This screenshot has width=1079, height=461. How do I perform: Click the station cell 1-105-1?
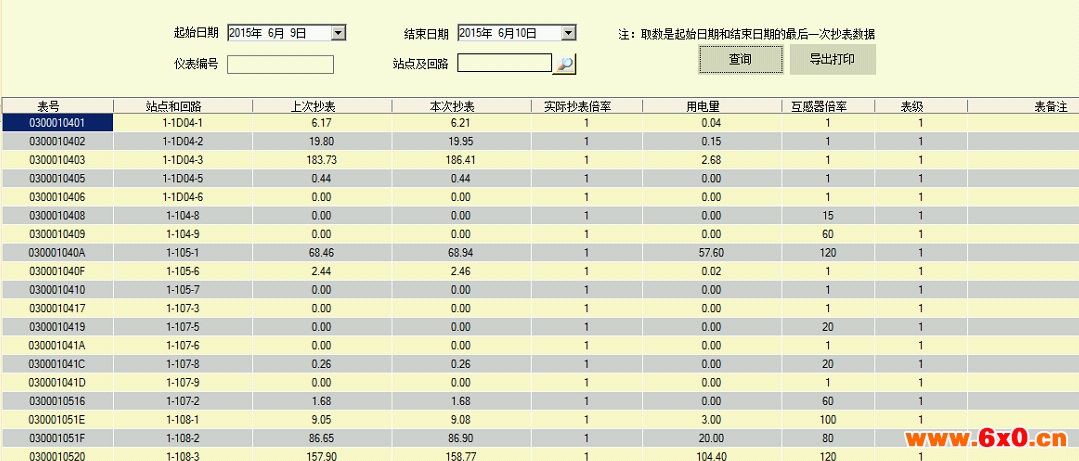(183, 253)
